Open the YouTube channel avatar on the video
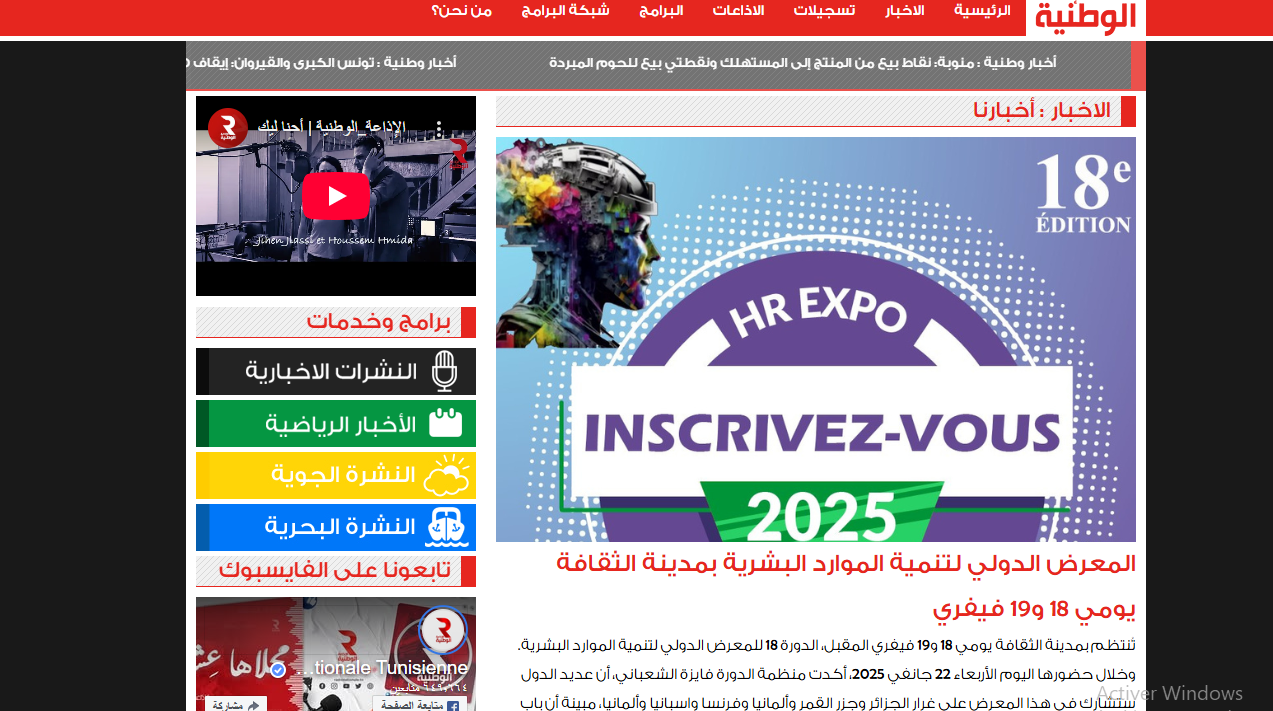Image resolution: width=1273 pixels, height=711 pixels. pos(228,128)
